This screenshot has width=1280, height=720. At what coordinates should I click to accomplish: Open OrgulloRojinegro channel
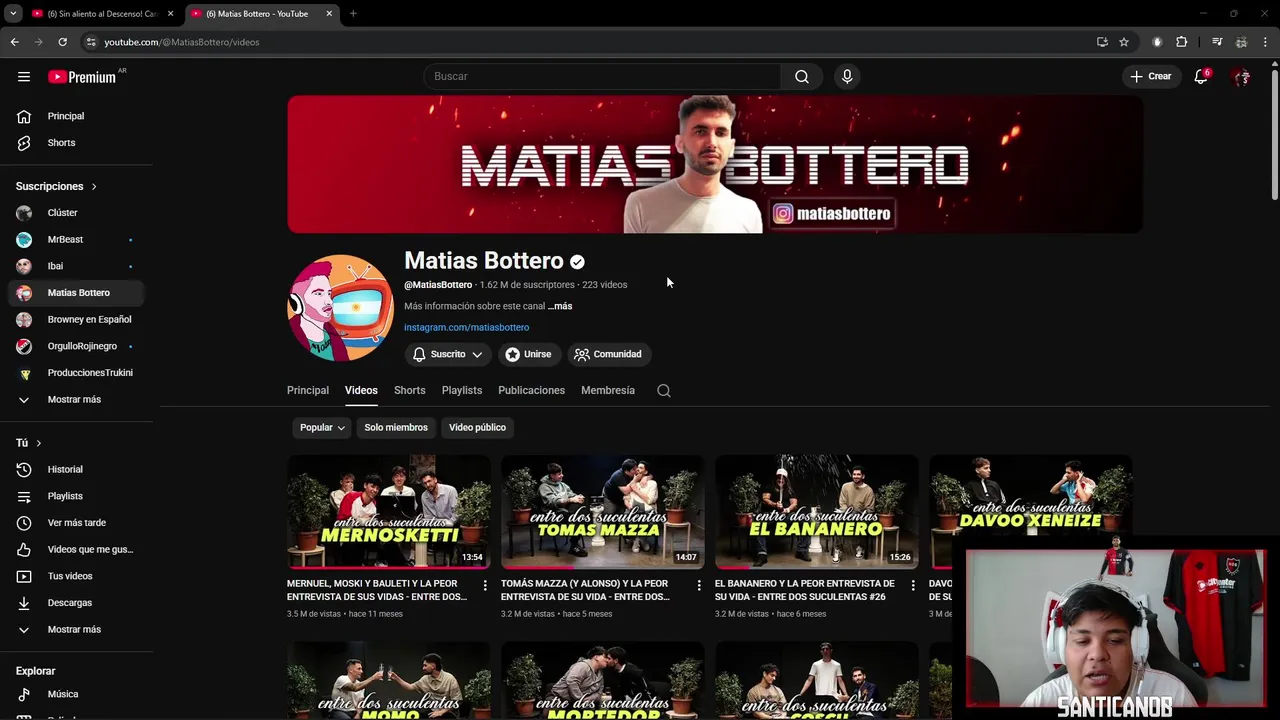tap(76, 346)
